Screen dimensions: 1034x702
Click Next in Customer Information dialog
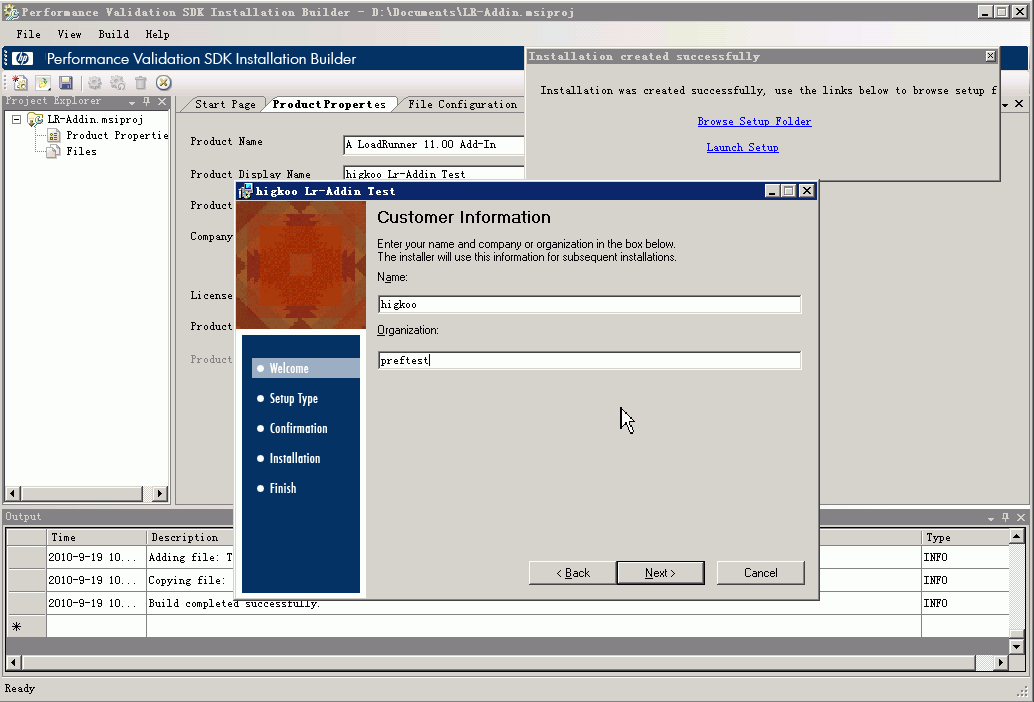(x=660, y=573)
